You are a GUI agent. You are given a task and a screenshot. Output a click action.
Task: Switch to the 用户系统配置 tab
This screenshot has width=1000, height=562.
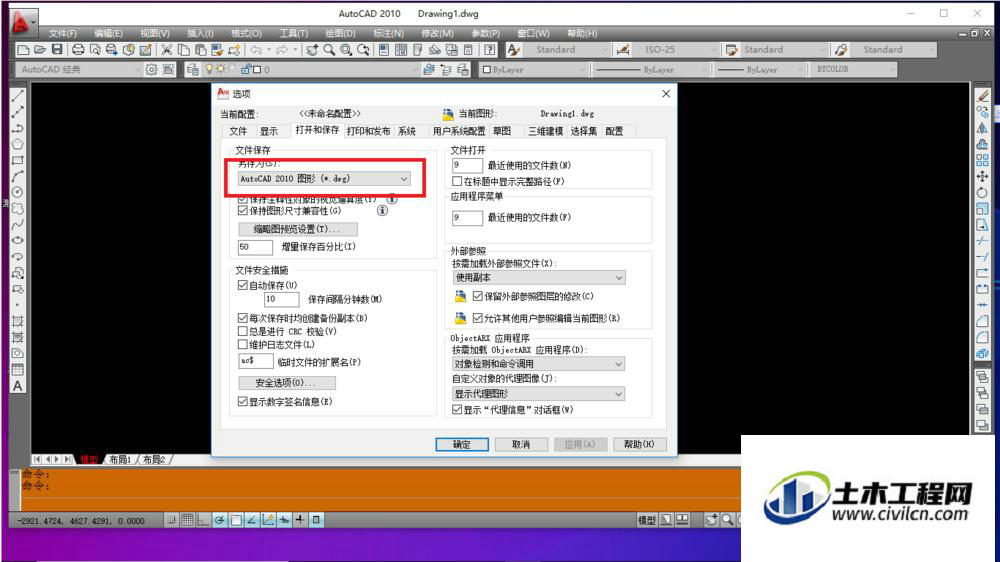pyautogui.click(x=459, y=131)
